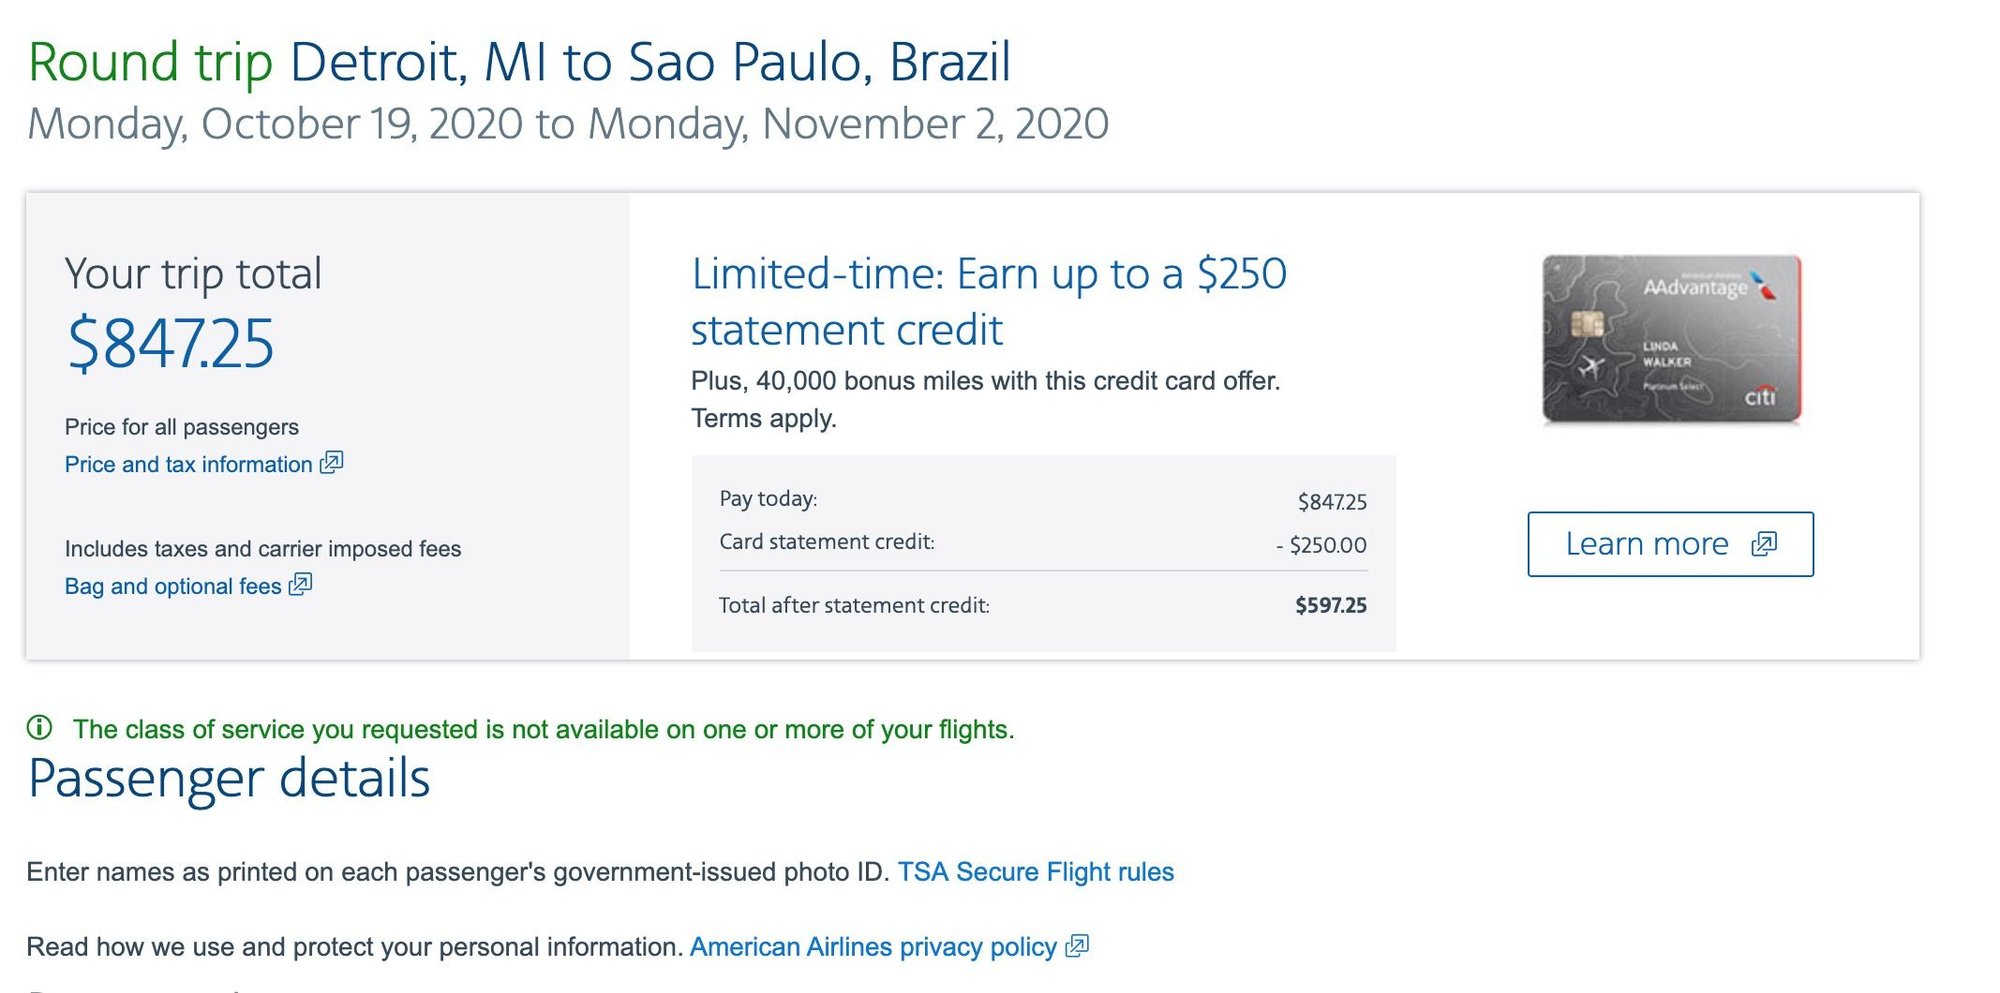Click external-link icon beside Price and tax information
The width and height of the screenshot is (2000, 993).
pyautogui.click(x=331, y=462)
